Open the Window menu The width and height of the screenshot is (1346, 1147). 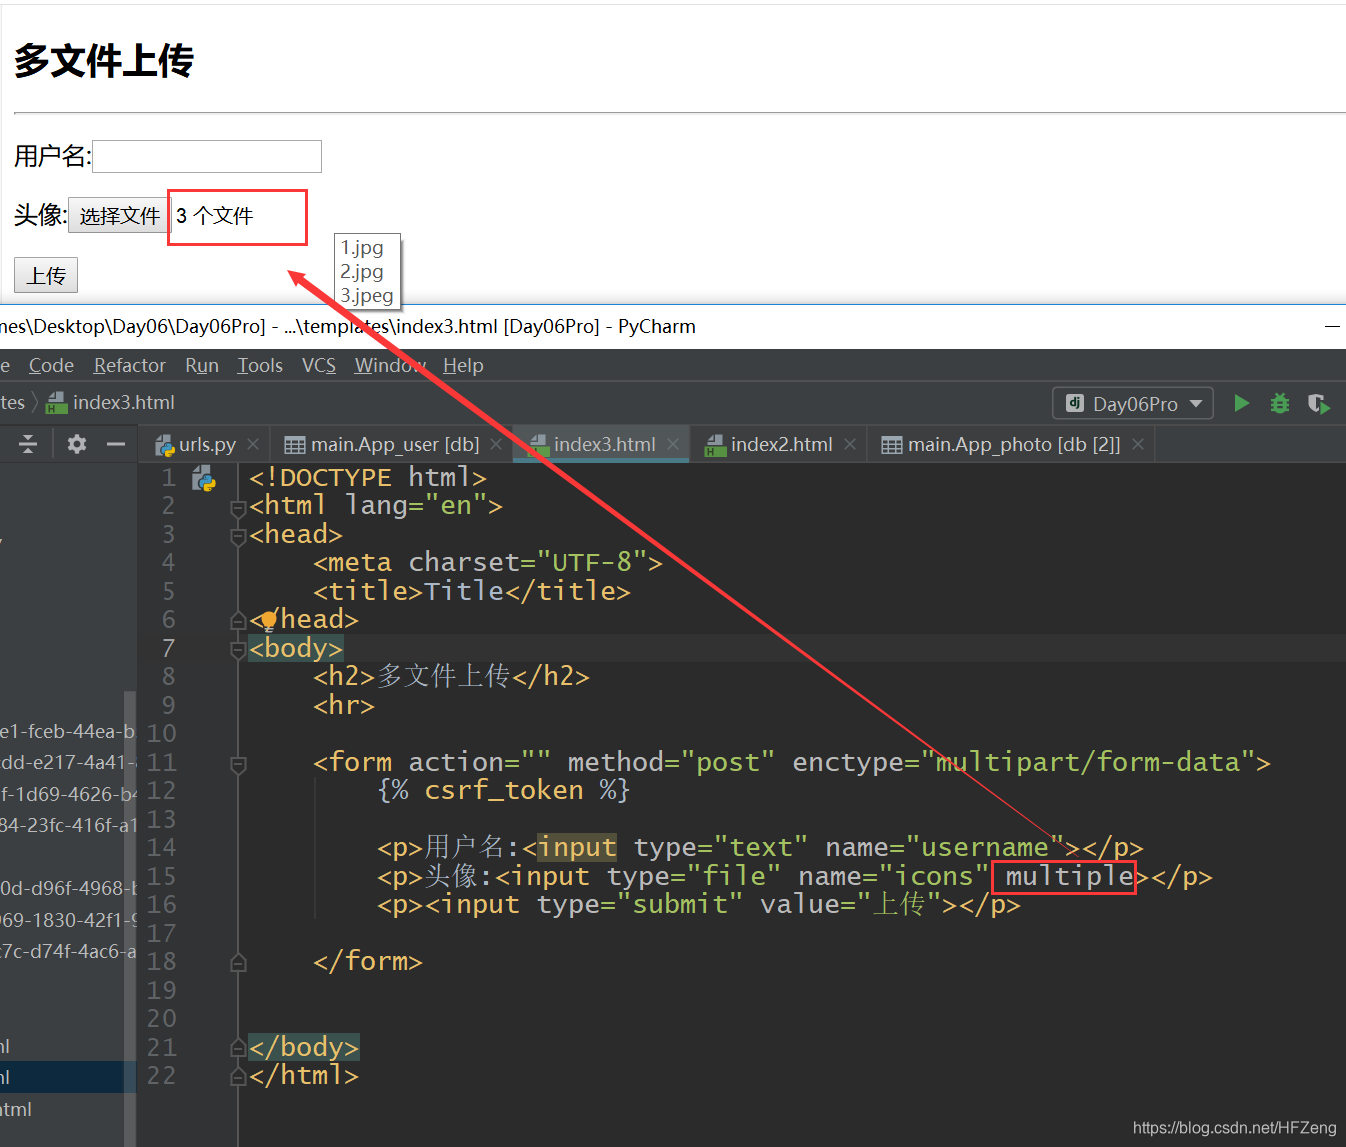(390, 365)
